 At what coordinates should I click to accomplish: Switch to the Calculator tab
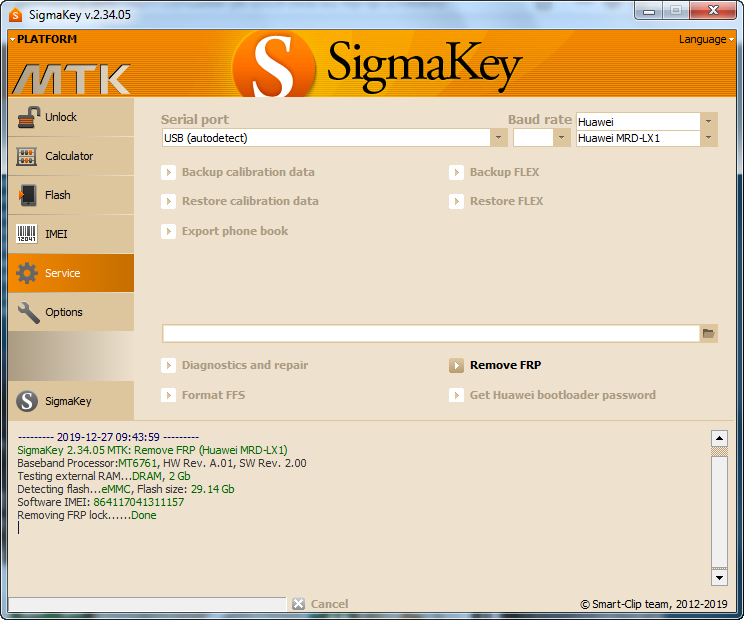pos(71,156)
